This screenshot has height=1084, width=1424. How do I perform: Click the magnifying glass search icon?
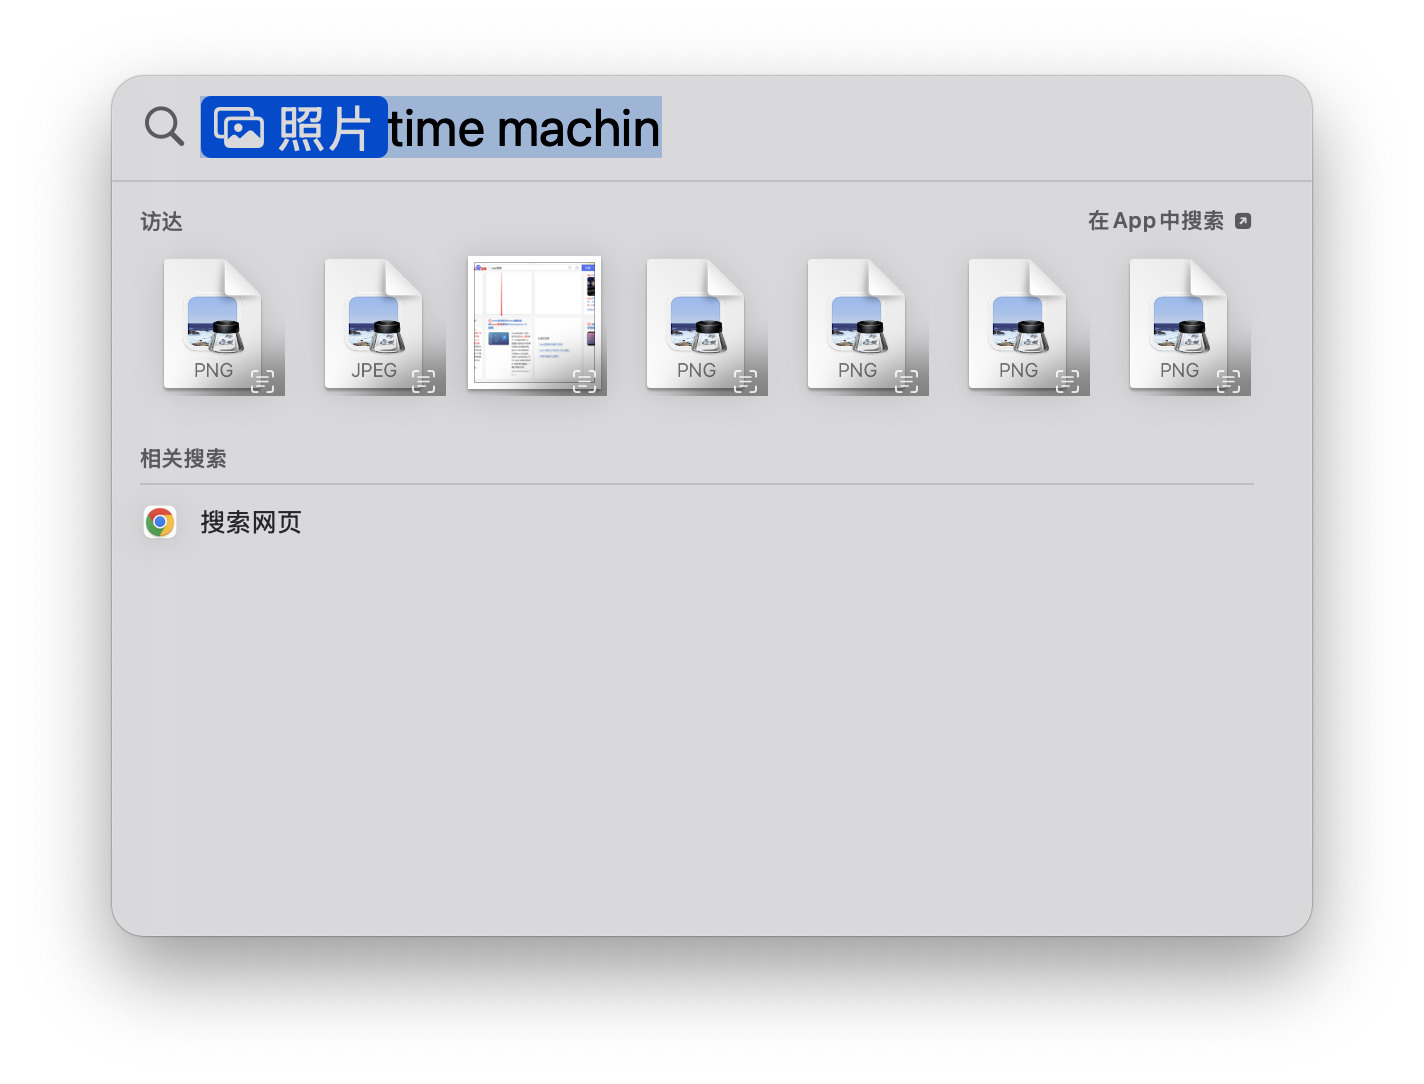coord(162,126)
